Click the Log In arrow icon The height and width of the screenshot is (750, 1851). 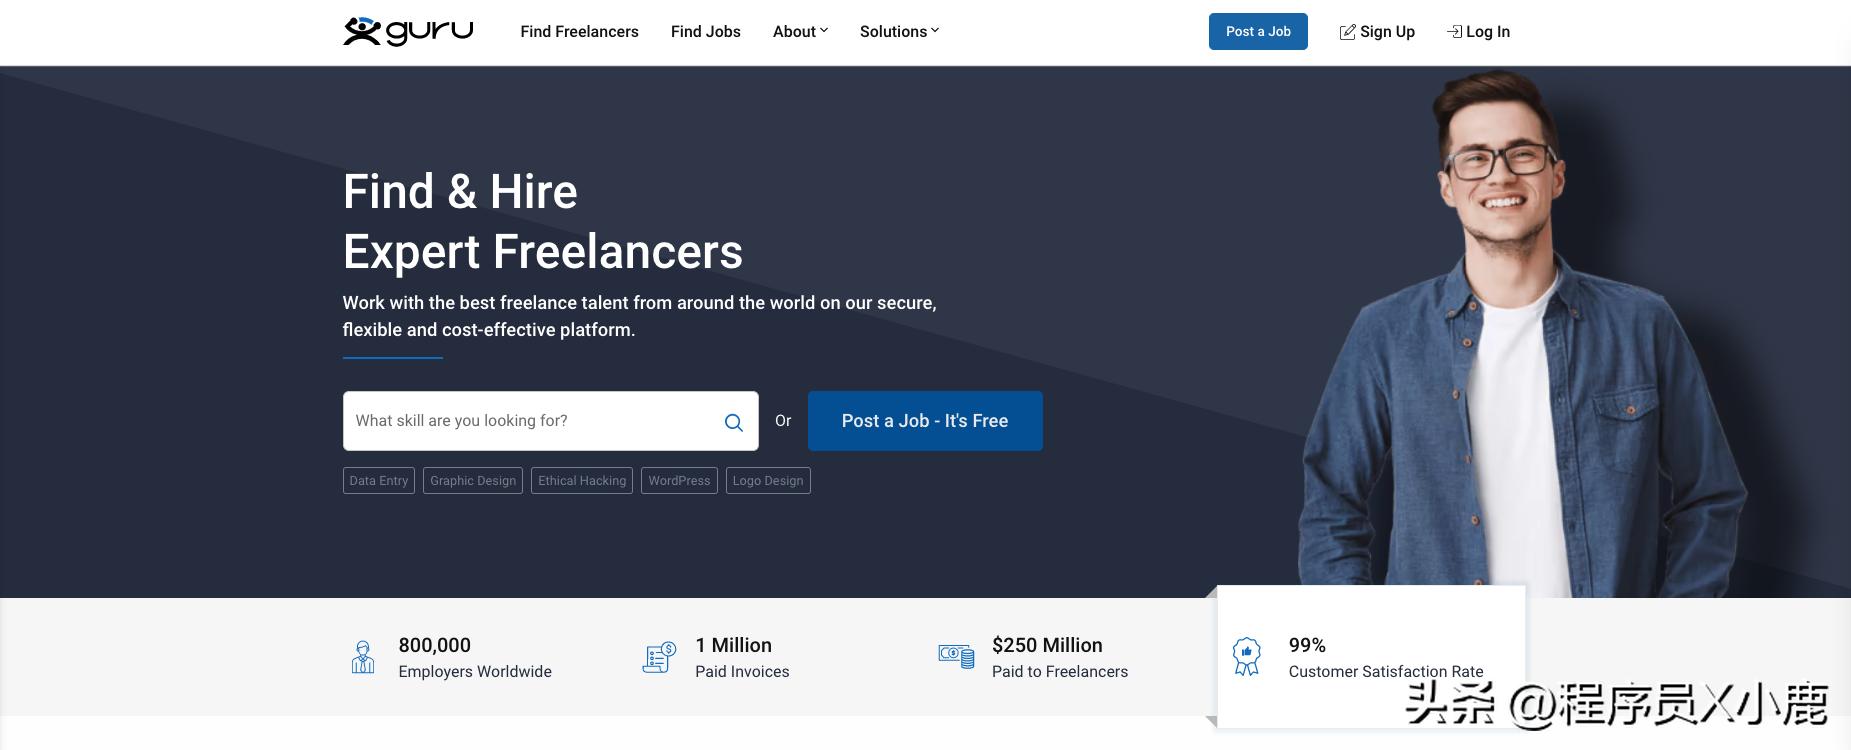tap(1454, 32)
